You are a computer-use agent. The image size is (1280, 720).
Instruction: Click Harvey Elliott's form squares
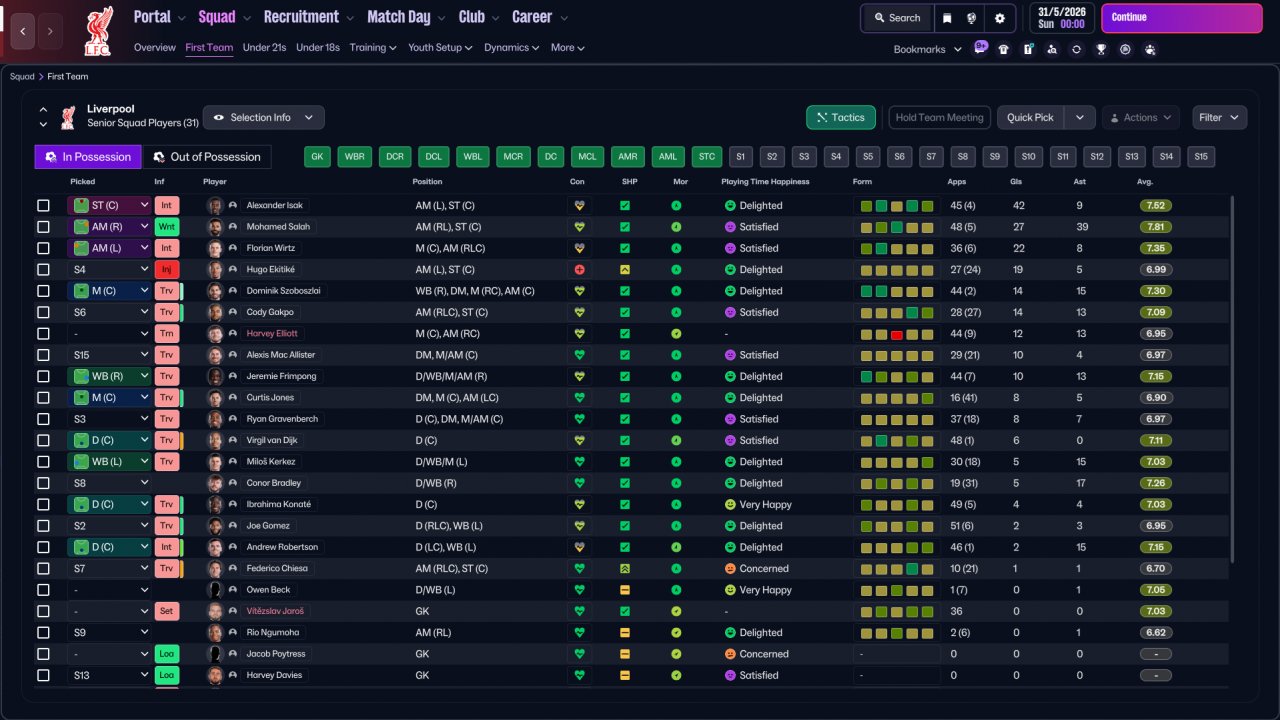click(896, 334)
